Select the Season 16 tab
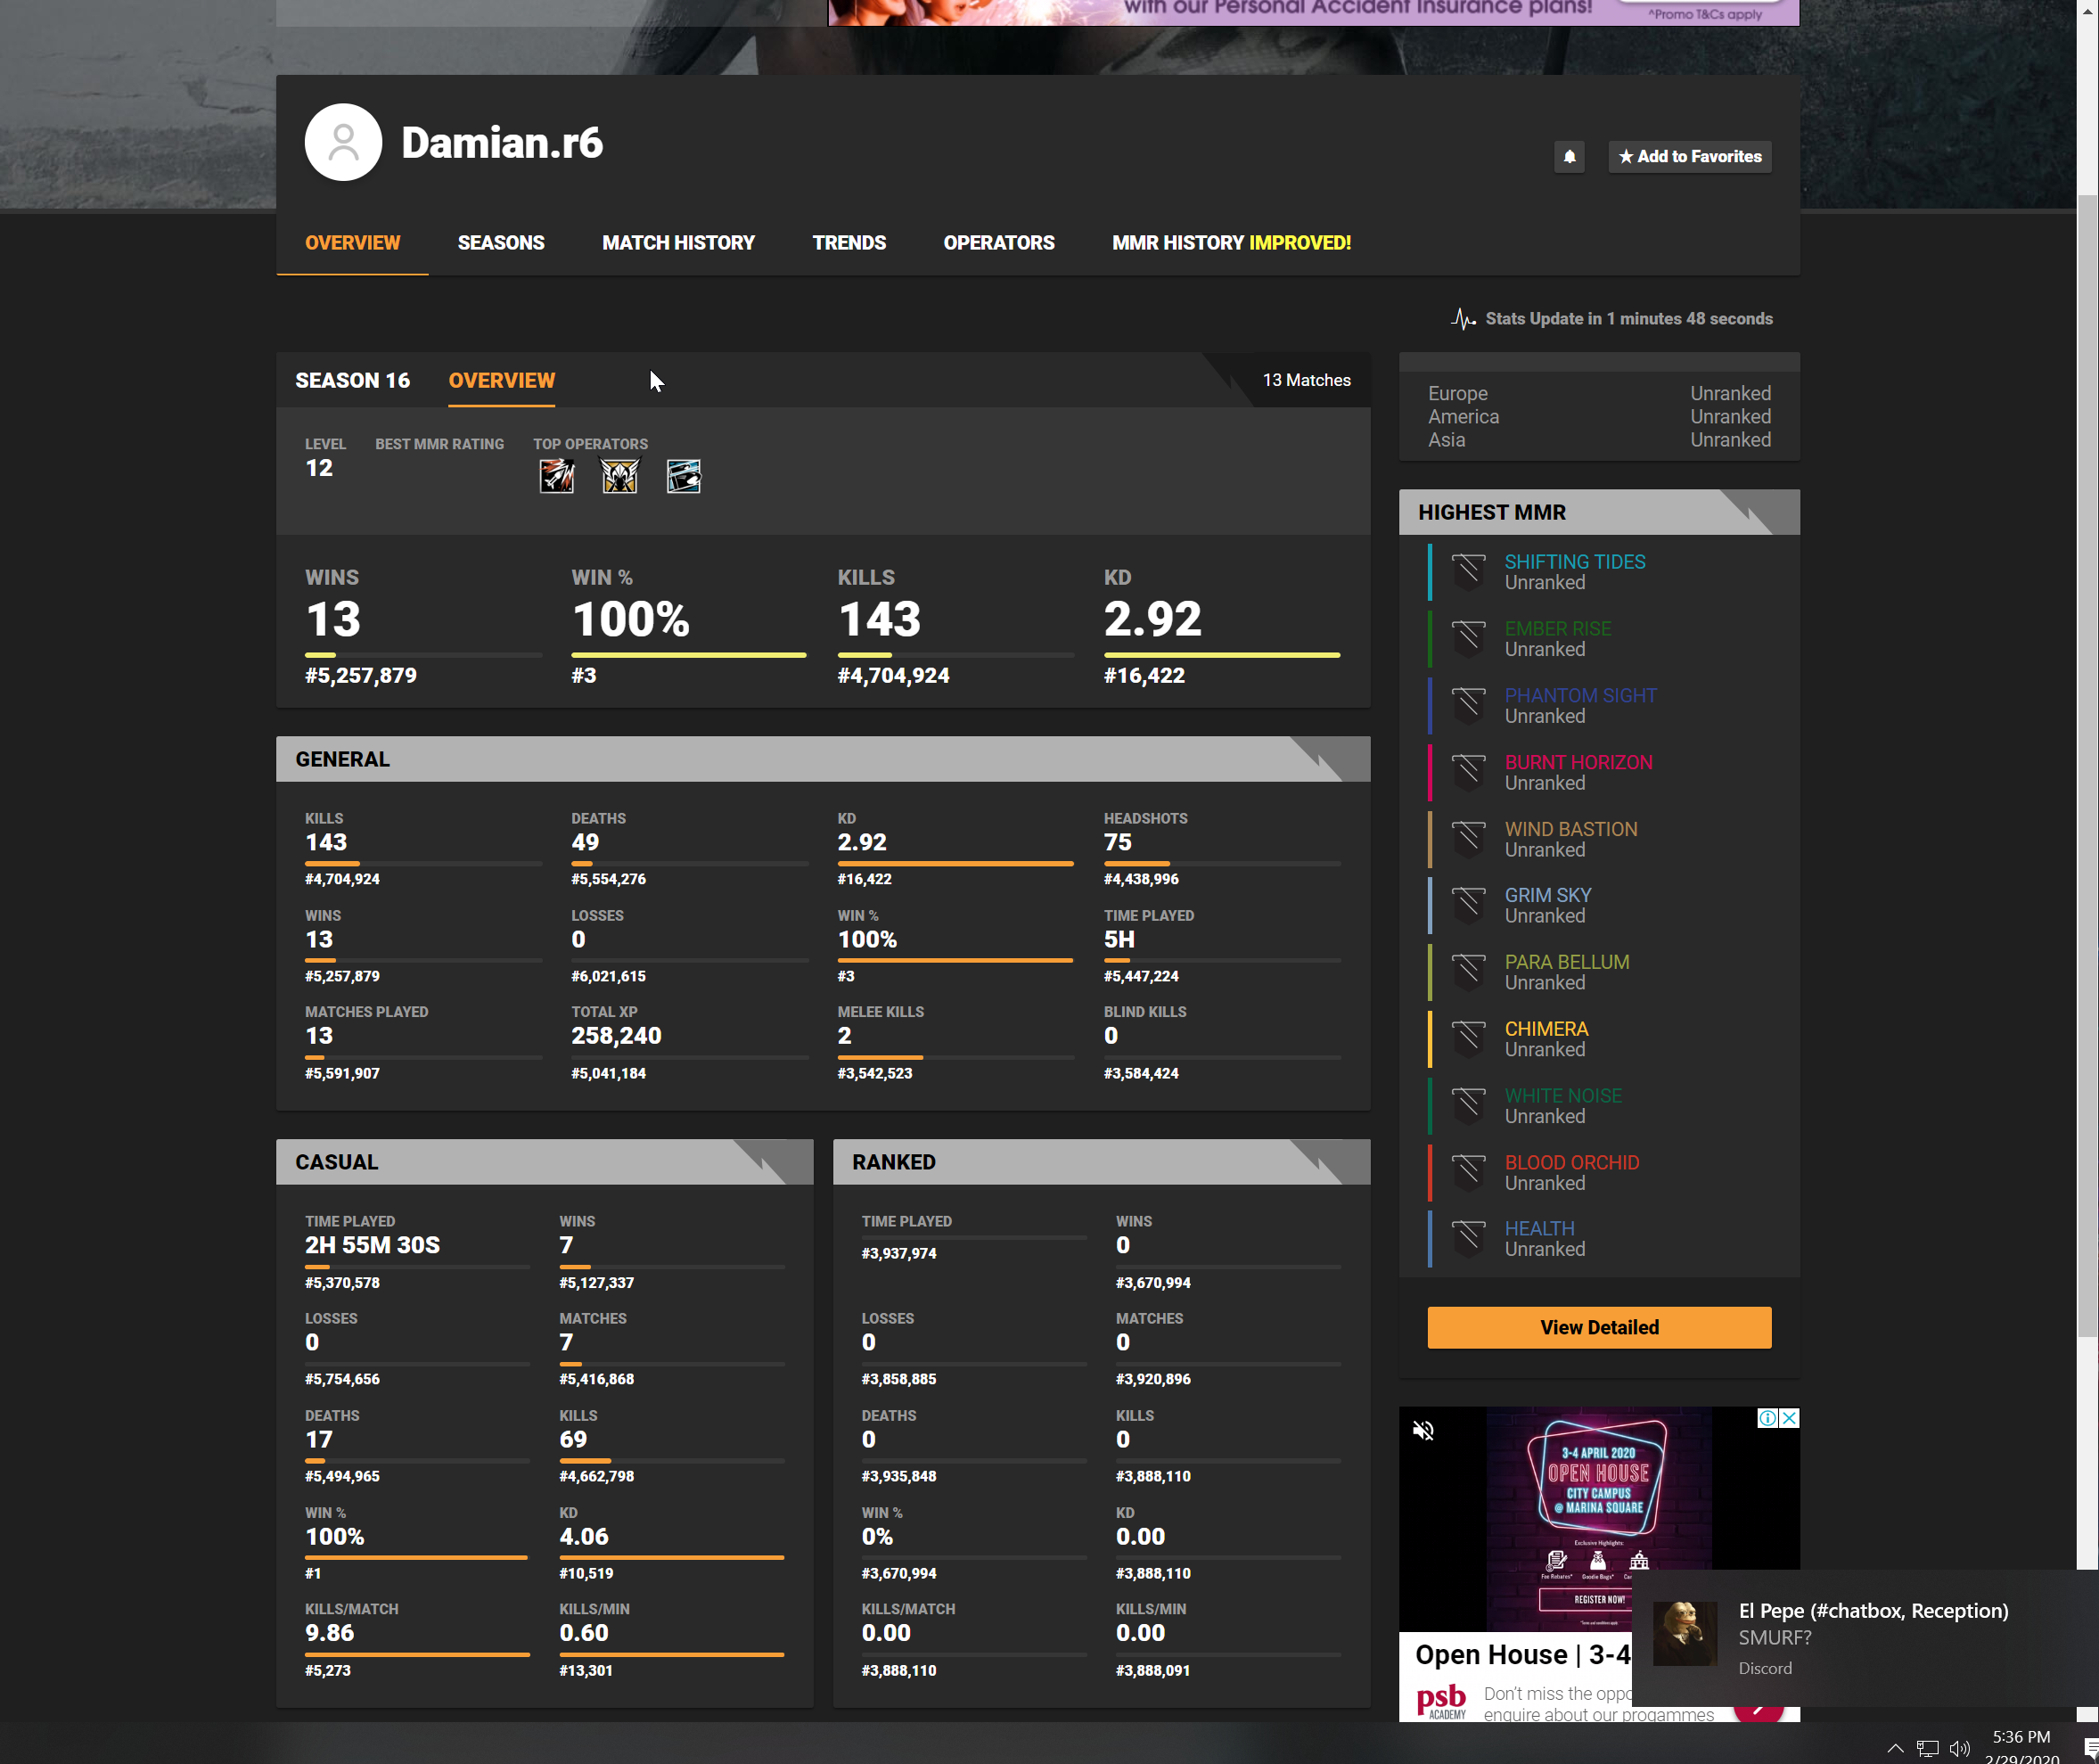Screen dimensions: 2099x1764 point(352,380)
